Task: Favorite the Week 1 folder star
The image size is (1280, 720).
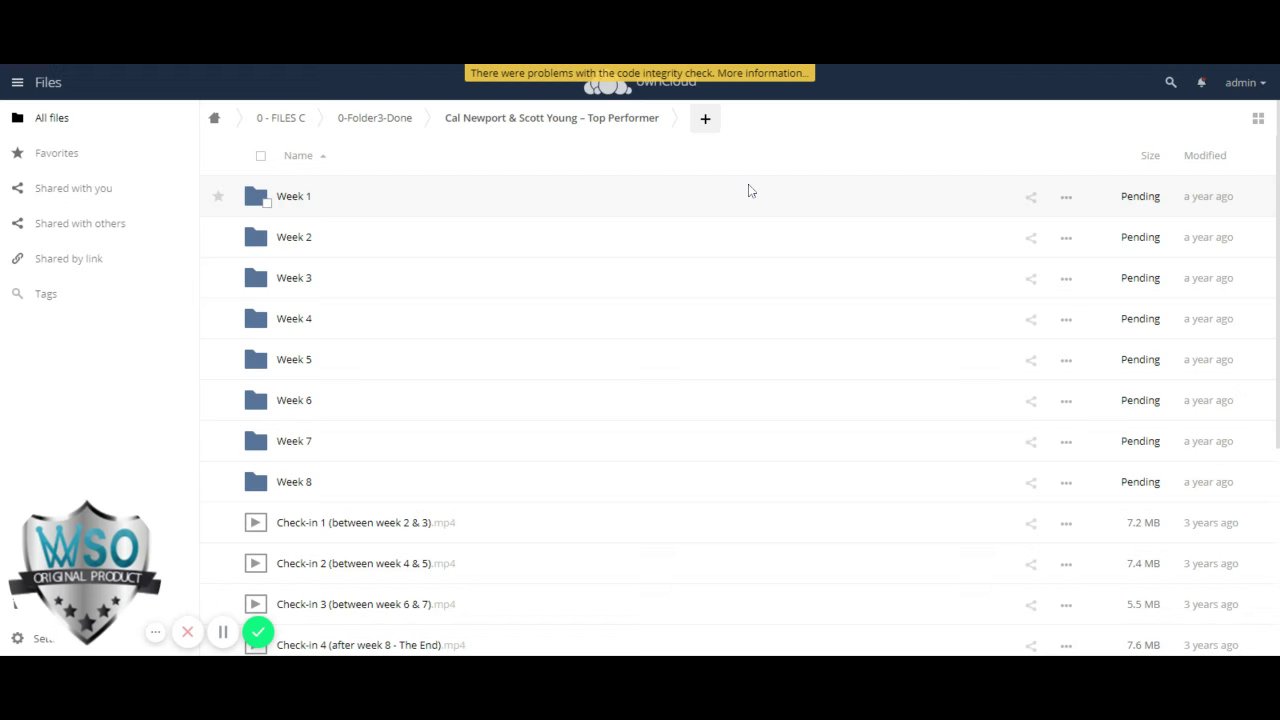Action: coord(218,196)
